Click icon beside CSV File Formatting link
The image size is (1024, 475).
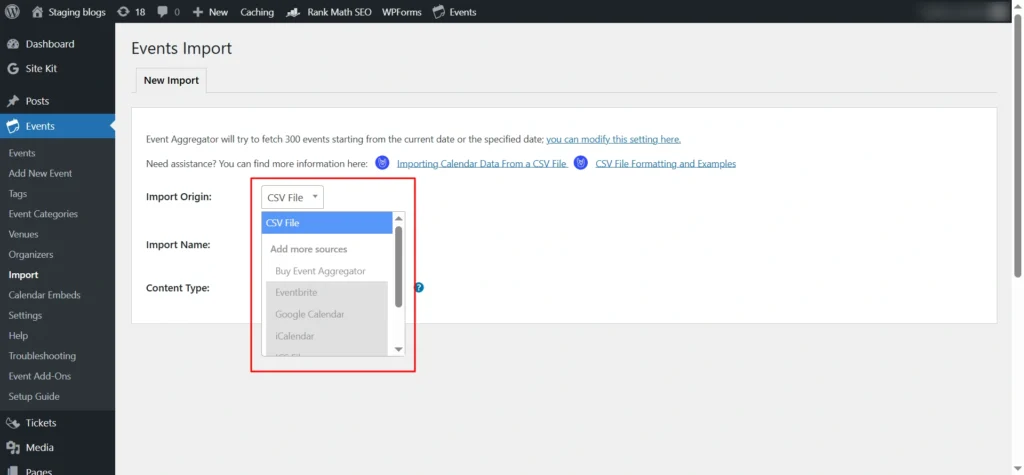(x=581, y=163)
